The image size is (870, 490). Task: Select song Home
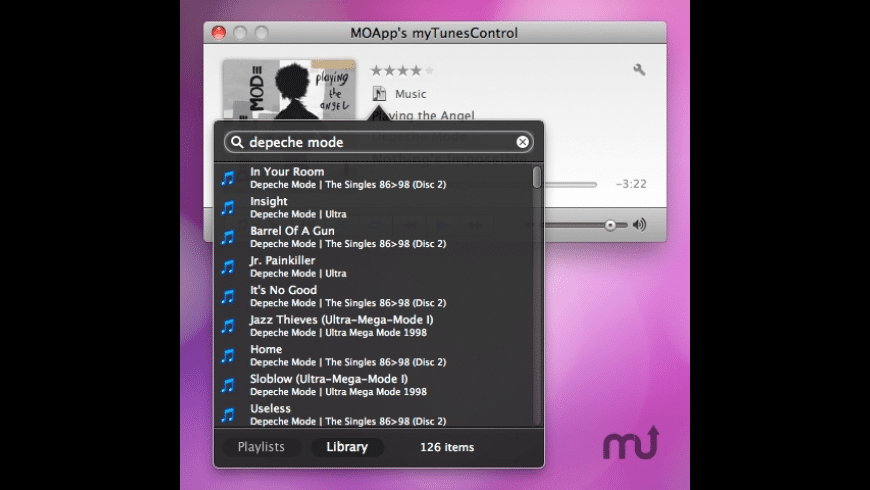373,355
